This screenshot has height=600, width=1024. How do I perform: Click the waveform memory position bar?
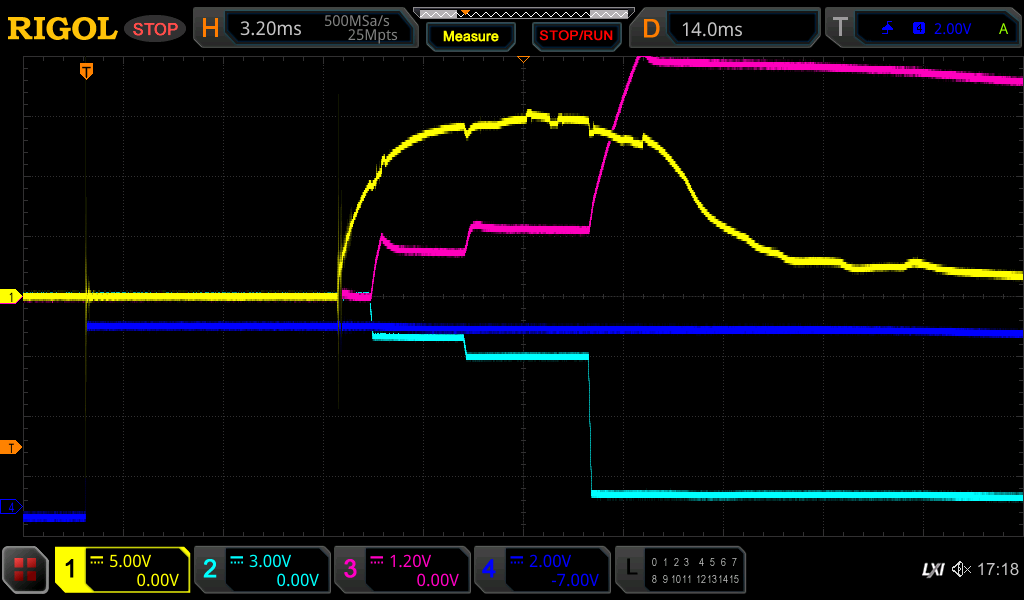(x=522, y=13)
